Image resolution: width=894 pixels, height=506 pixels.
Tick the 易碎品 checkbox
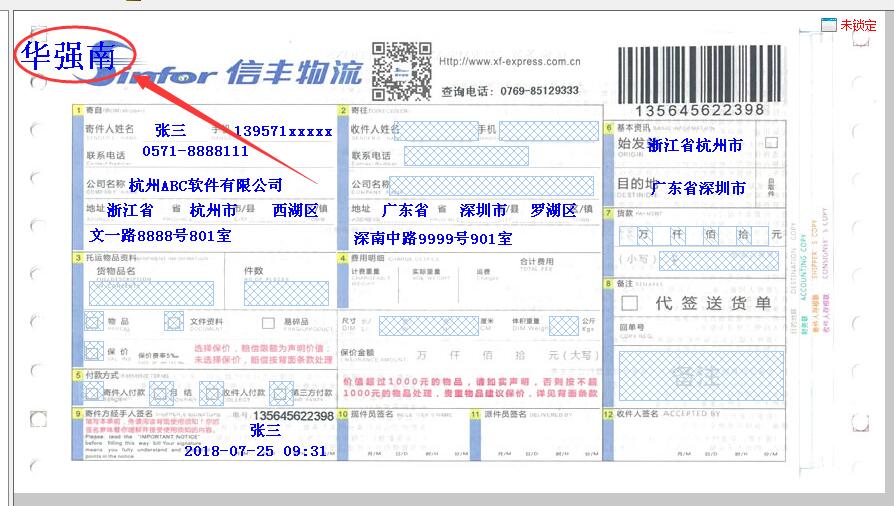268,323
